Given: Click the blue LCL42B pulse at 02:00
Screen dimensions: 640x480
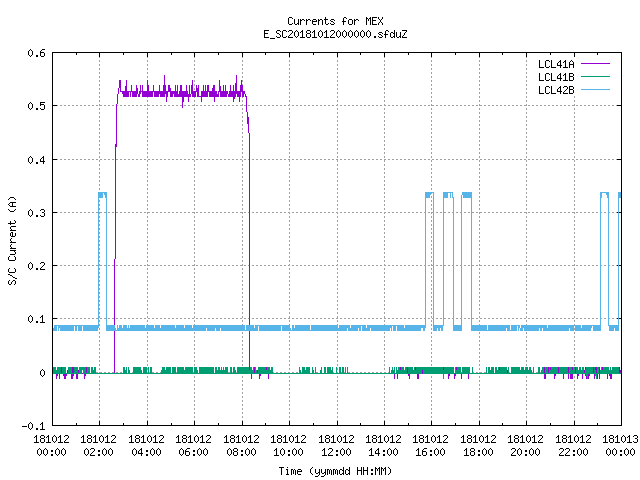Looking at the screenshot, I should click(102, 195).
